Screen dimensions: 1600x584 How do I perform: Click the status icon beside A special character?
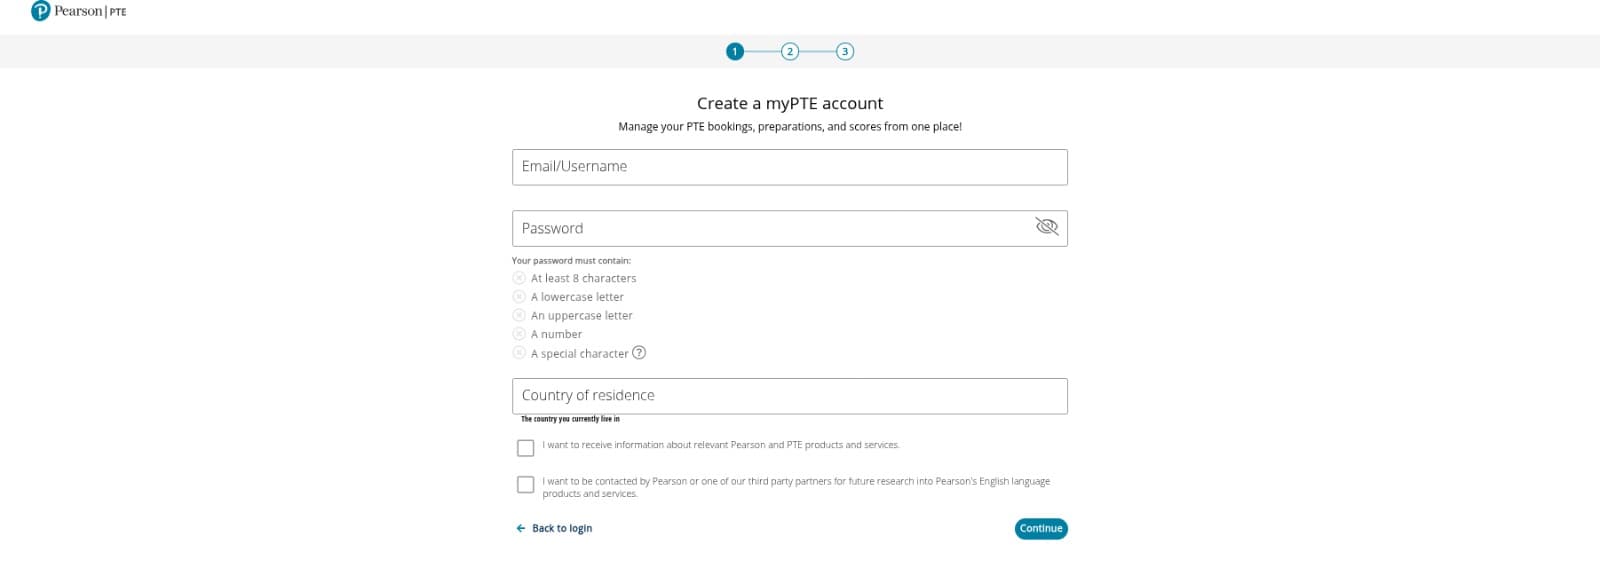pyautogui.click(x=519, y=353)
